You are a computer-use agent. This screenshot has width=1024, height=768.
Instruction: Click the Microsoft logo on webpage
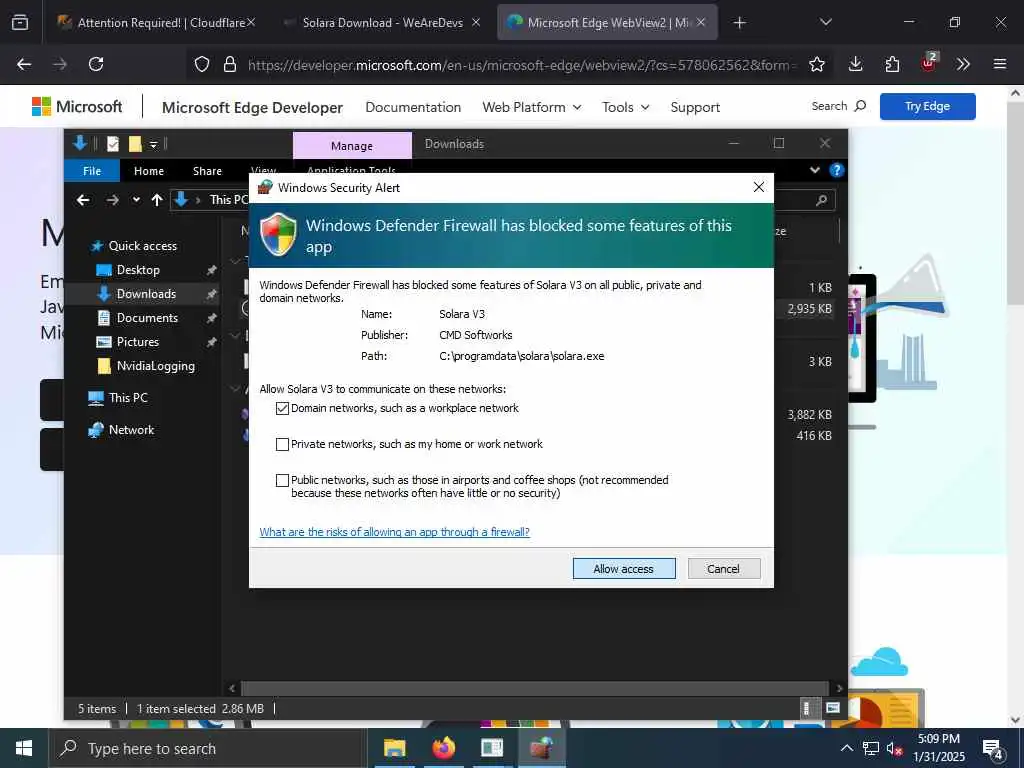pyautogui.click(x=77, y=106)
